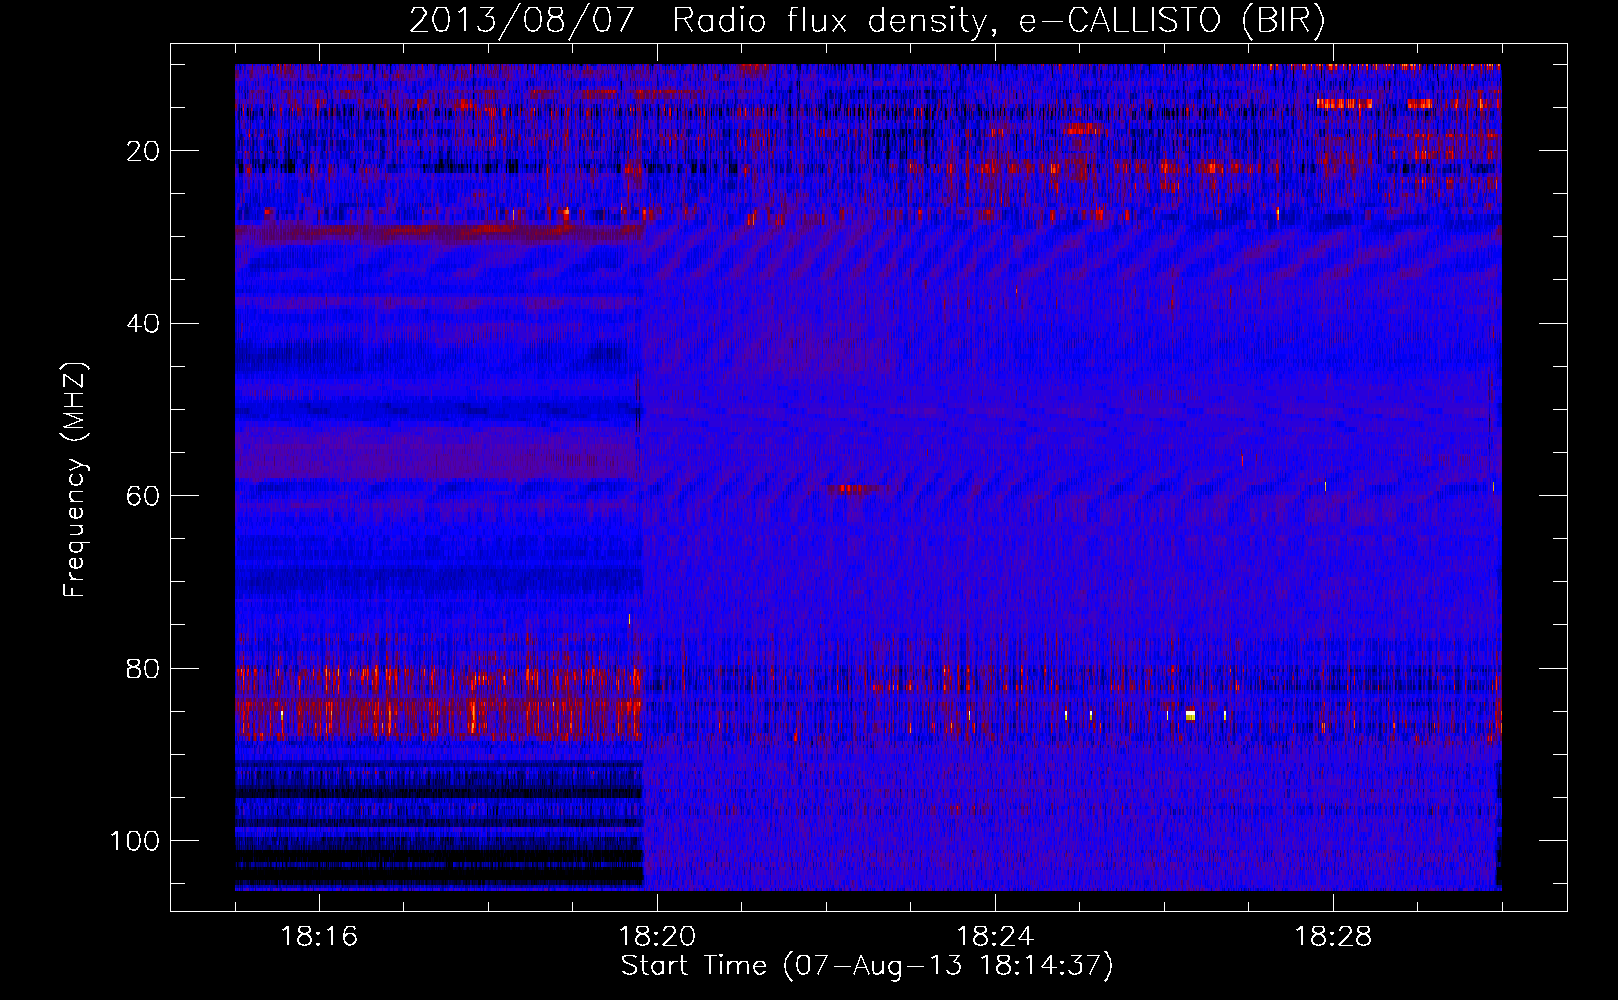Click the '40' frequency tick label
This screenshot has width=1618, height=1000.
point(144,324)
